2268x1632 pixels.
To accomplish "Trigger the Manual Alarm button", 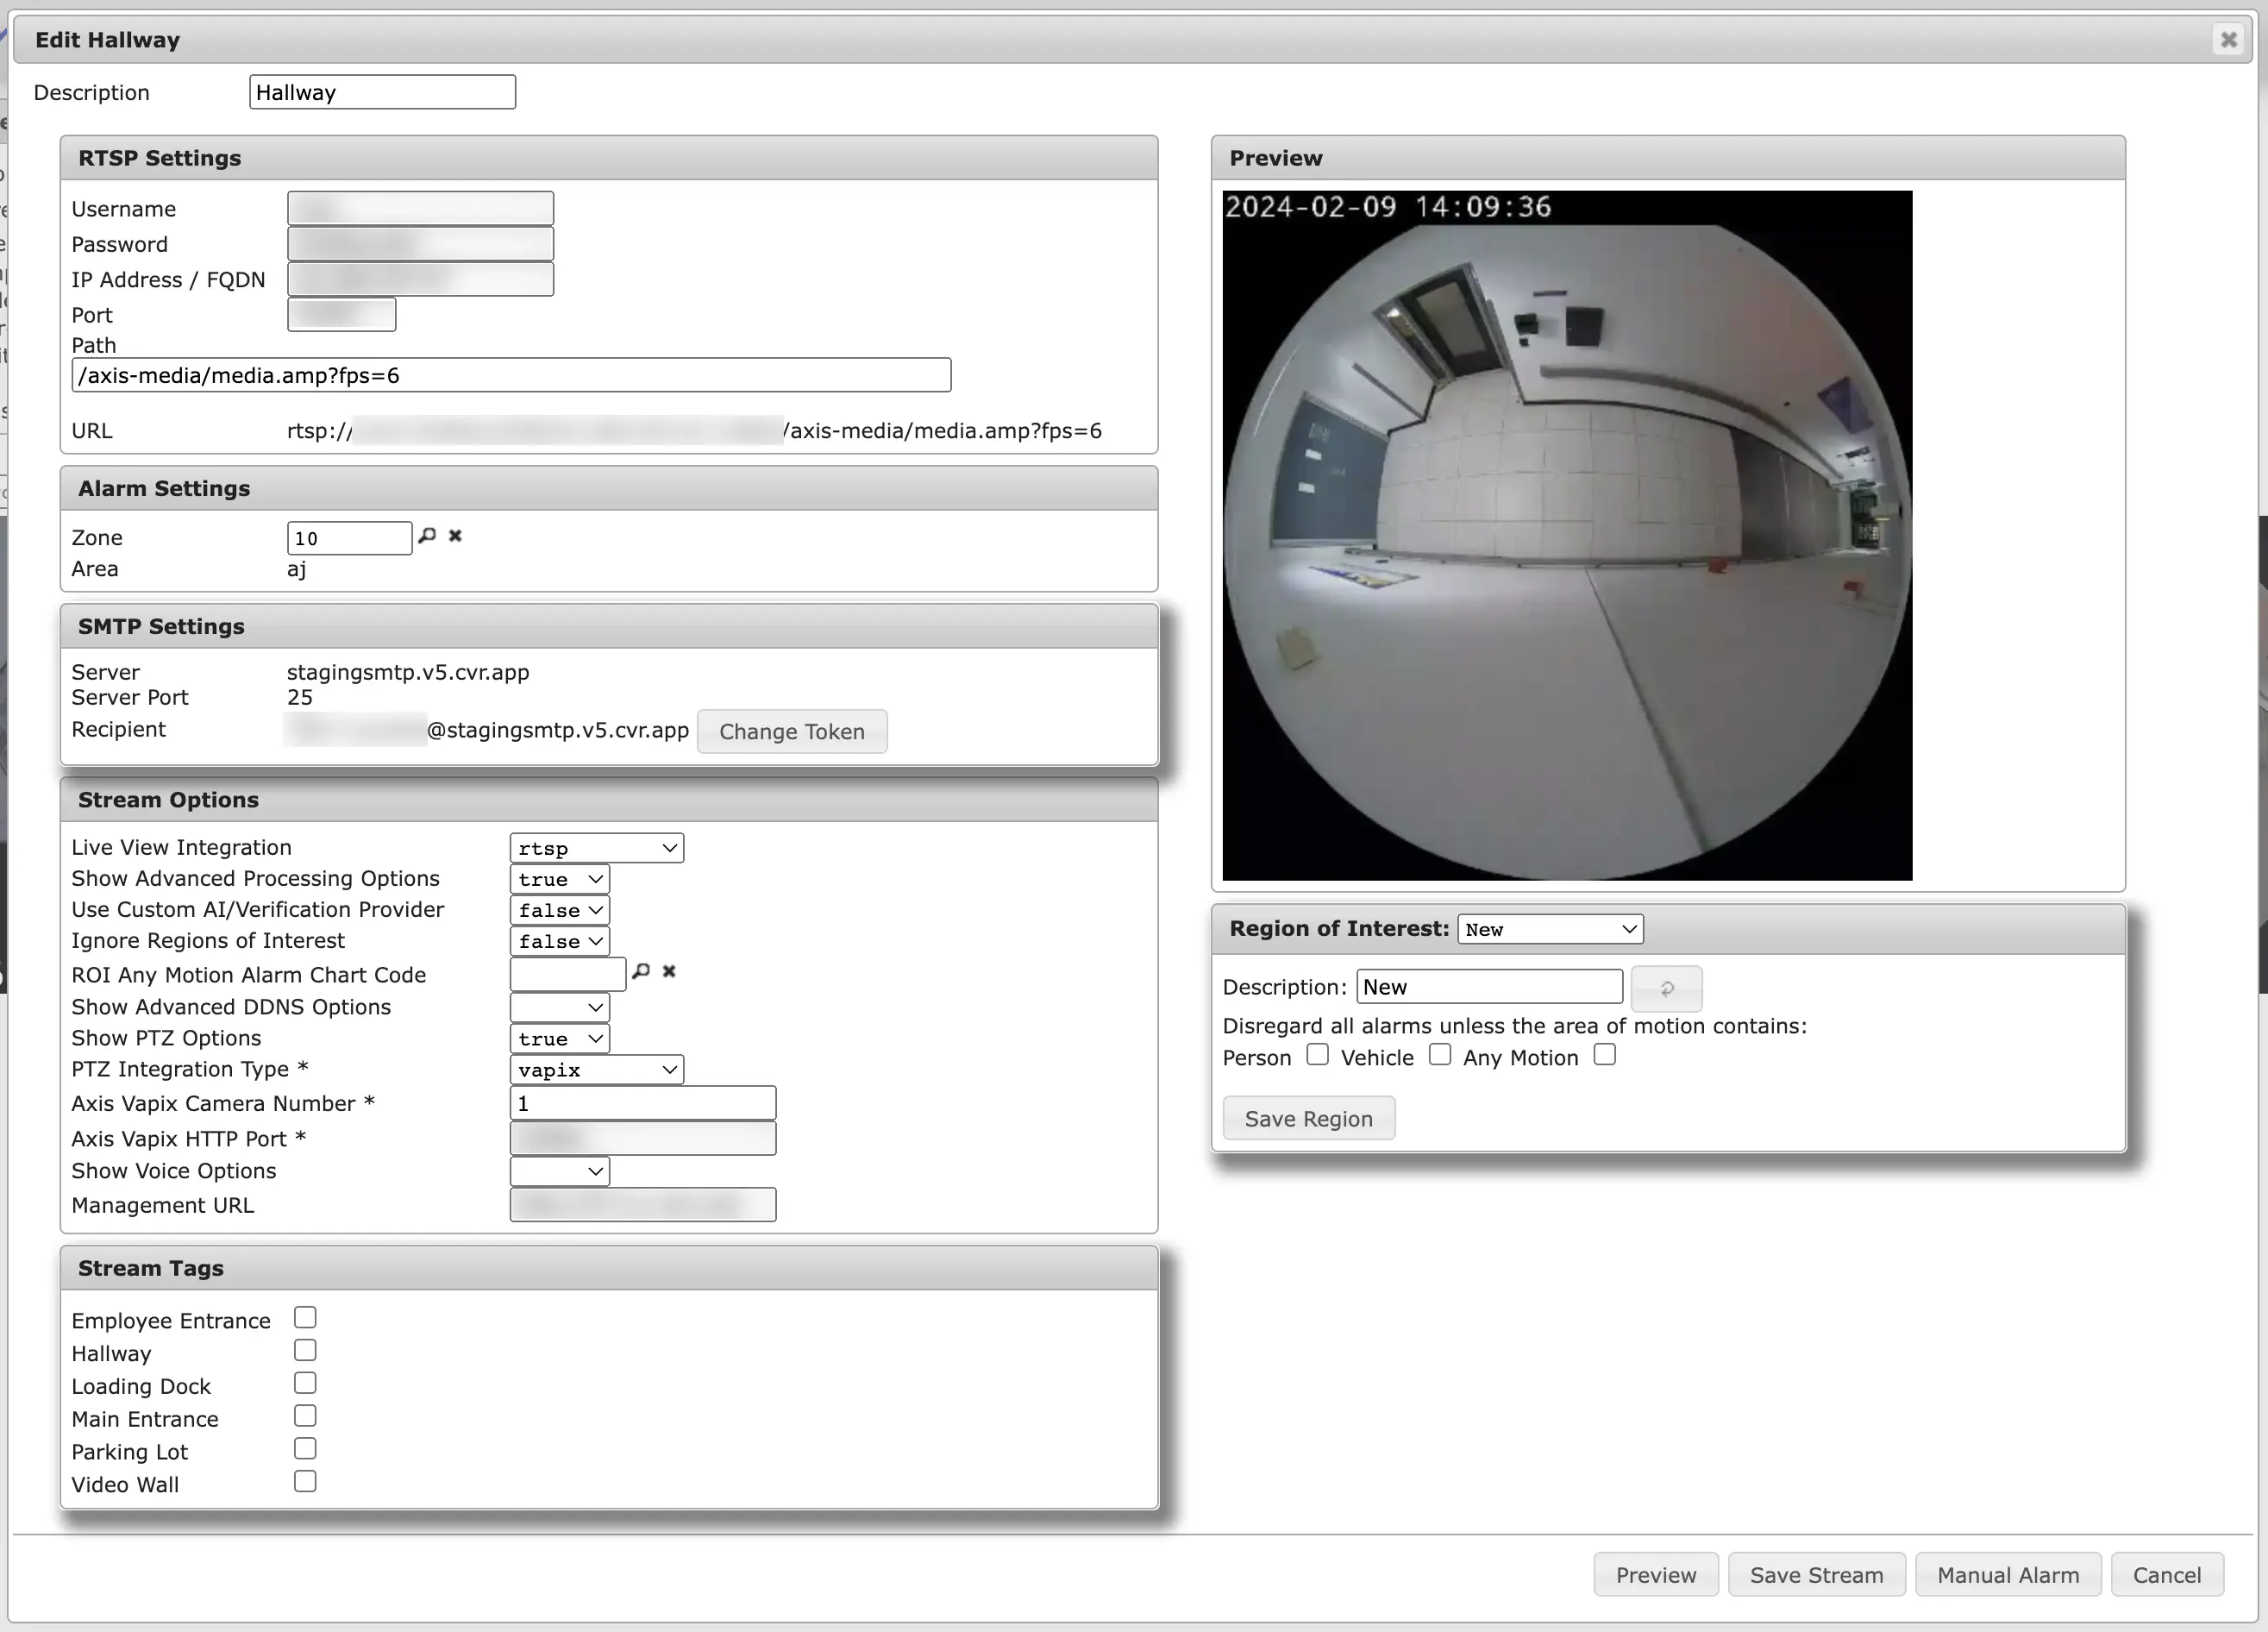I will pyautogui.click(x=2007, y=1575).
